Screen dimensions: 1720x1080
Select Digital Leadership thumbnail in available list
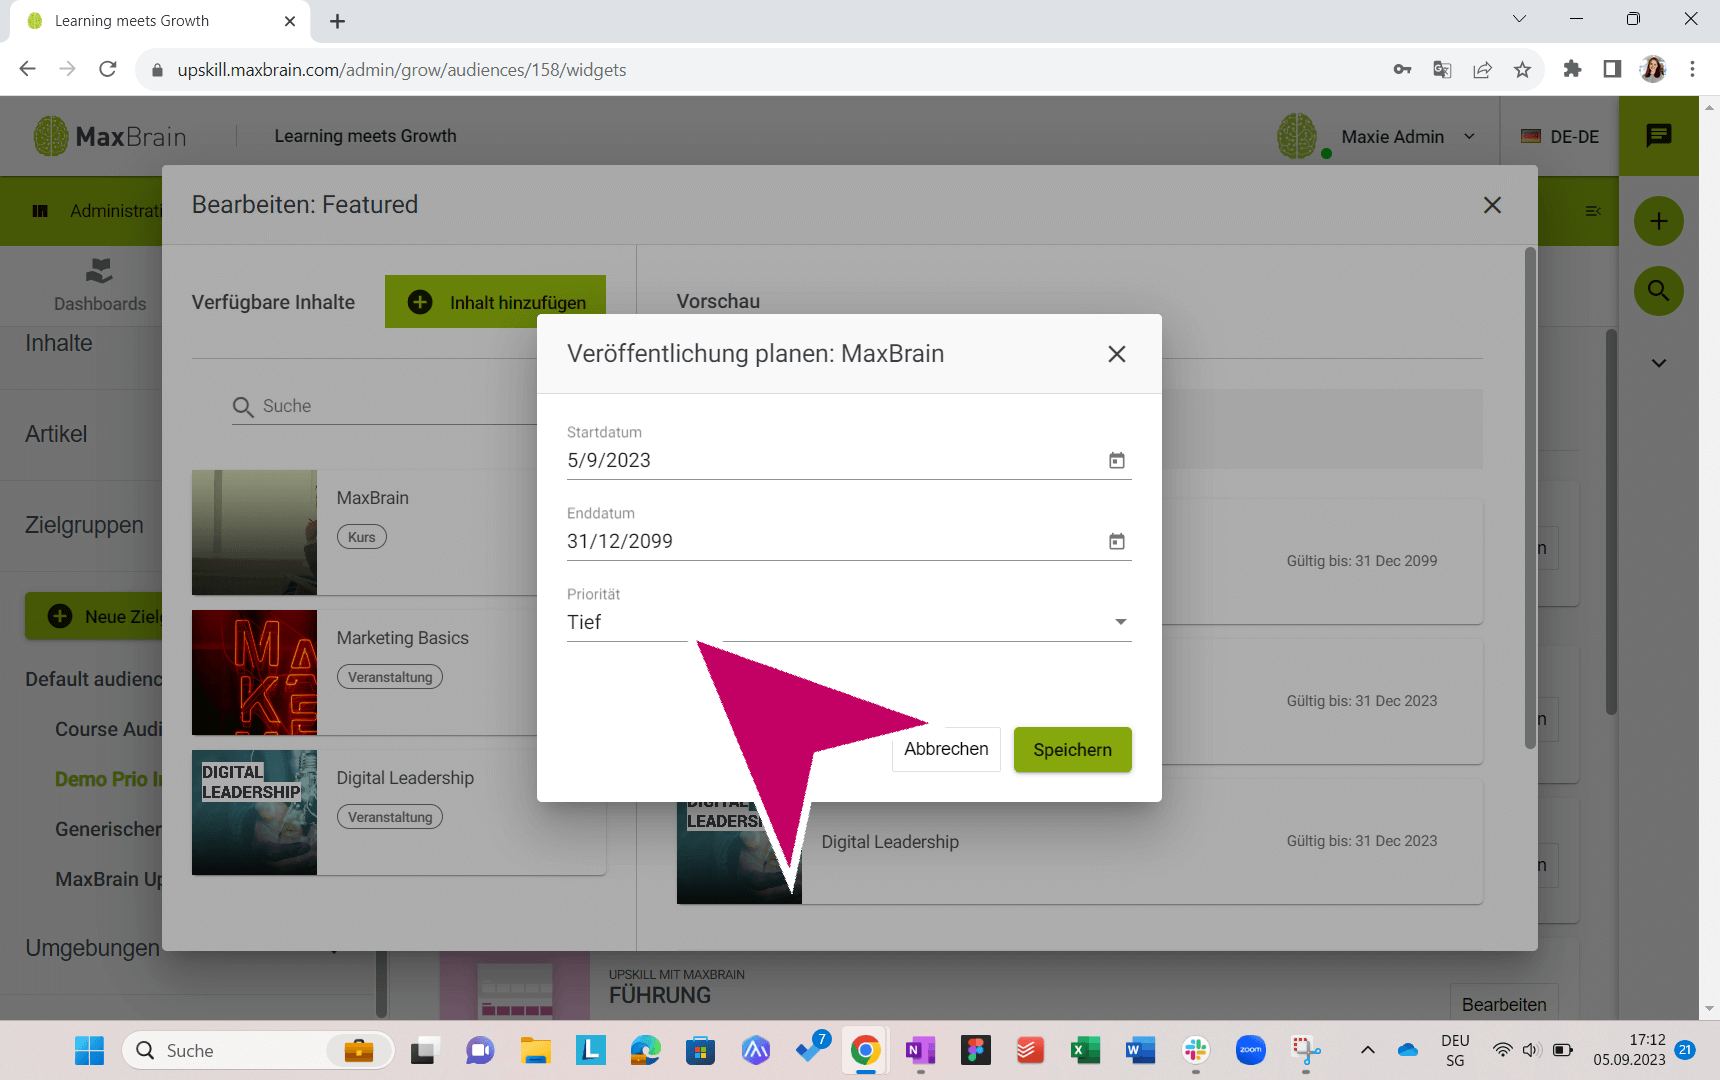pos(254,812)
